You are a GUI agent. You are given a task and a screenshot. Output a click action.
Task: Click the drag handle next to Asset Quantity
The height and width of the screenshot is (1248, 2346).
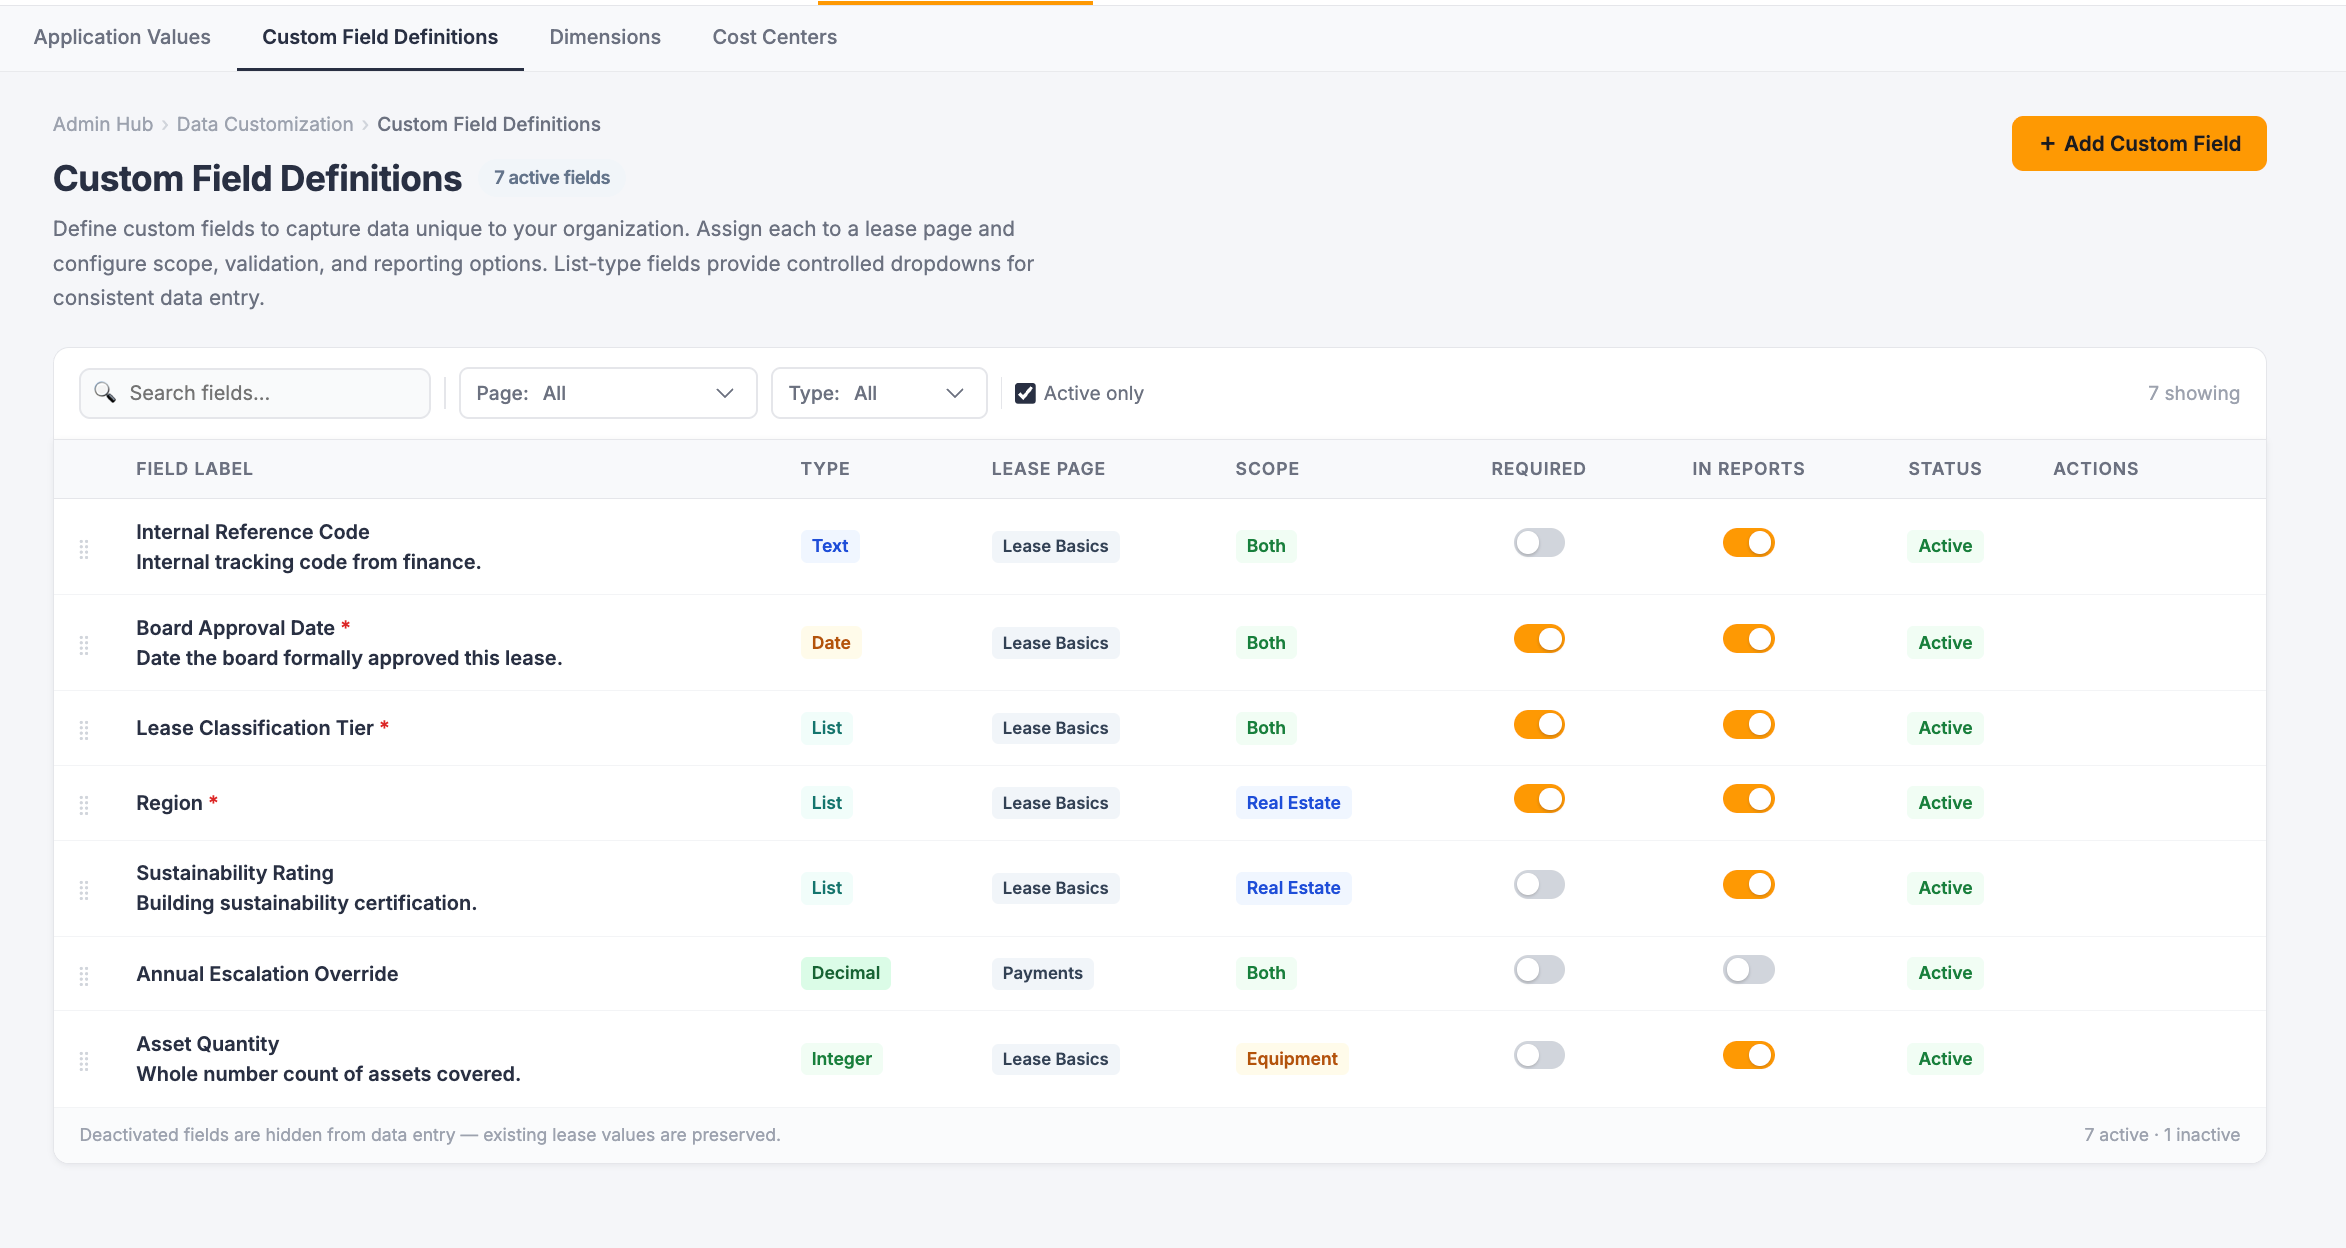(84, 1058)
